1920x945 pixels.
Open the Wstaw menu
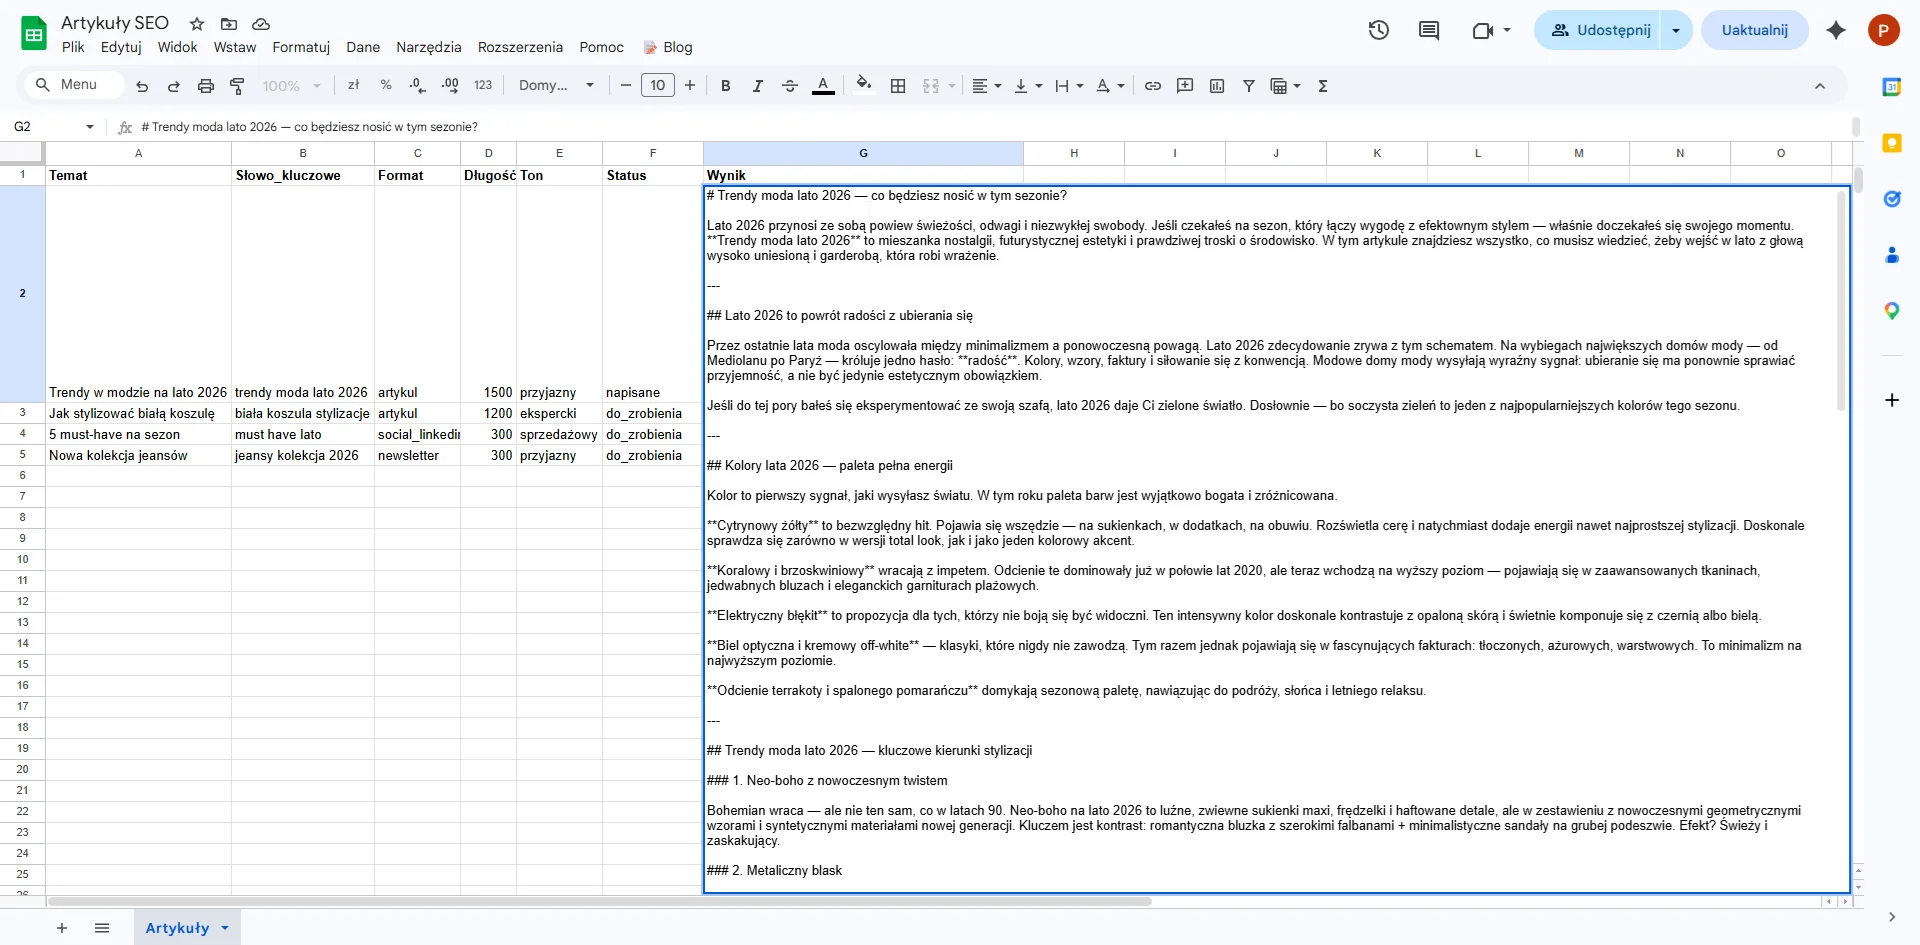point(235,47)
